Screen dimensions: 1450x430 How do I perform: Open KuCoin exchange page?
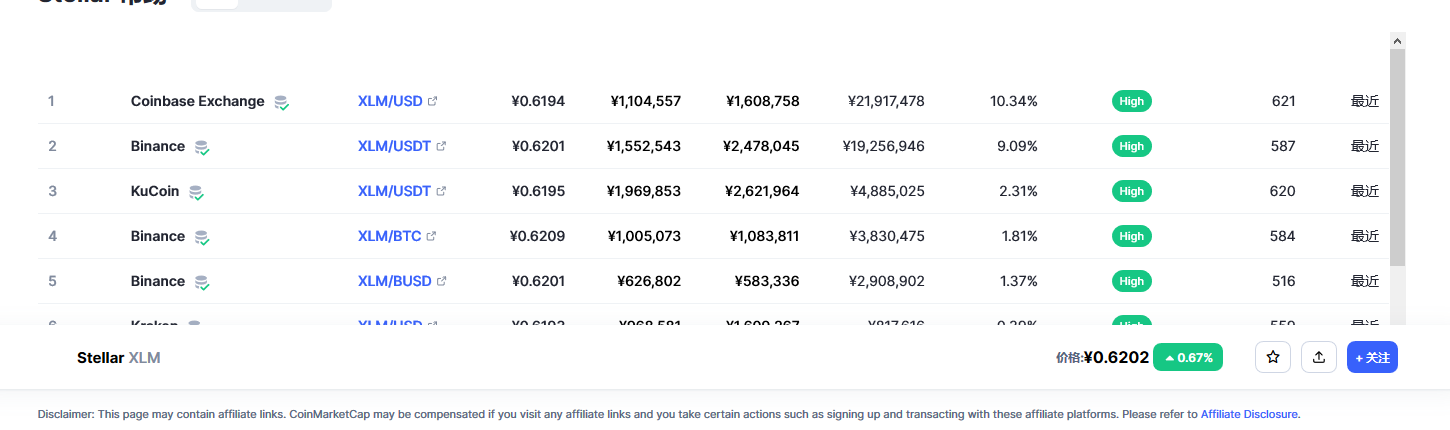point(155,191)
